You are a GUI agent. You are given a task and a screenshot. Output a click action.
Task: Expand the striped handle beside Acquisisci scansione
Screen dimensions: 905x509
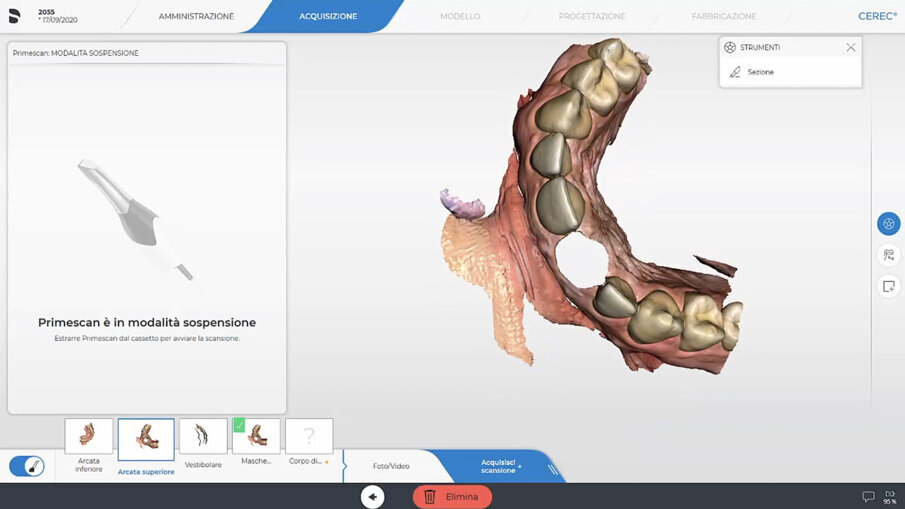tap(553, 468)
